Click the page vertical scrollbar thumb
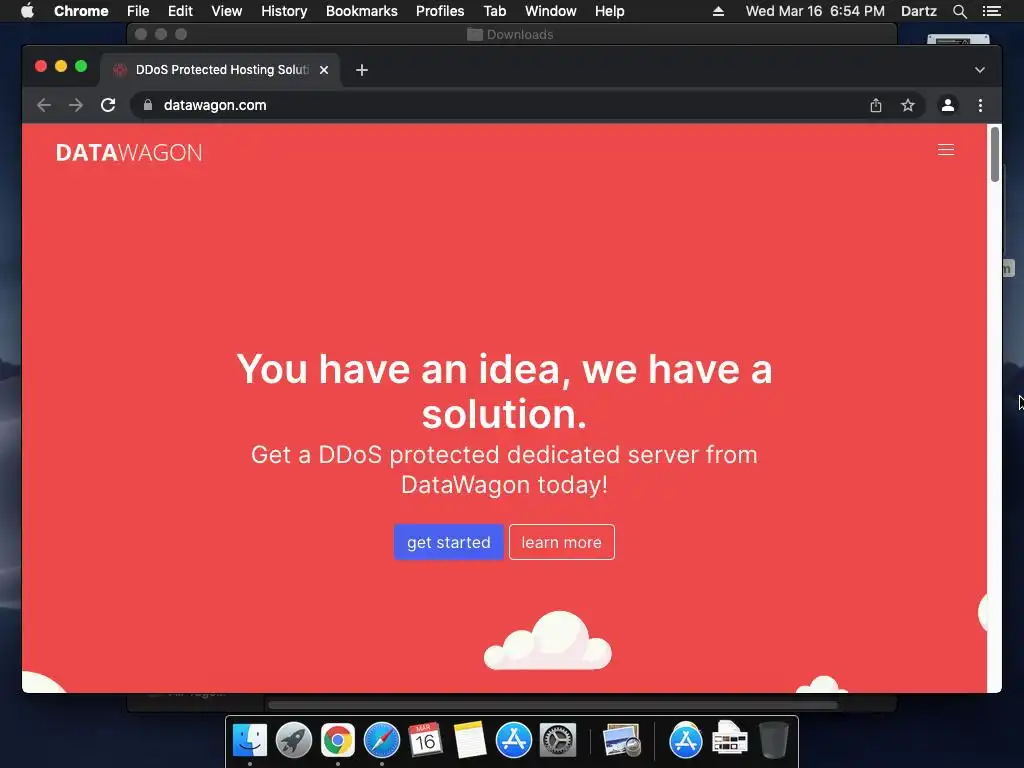The width and height of the screenshot is (1024, 768). 995,154
